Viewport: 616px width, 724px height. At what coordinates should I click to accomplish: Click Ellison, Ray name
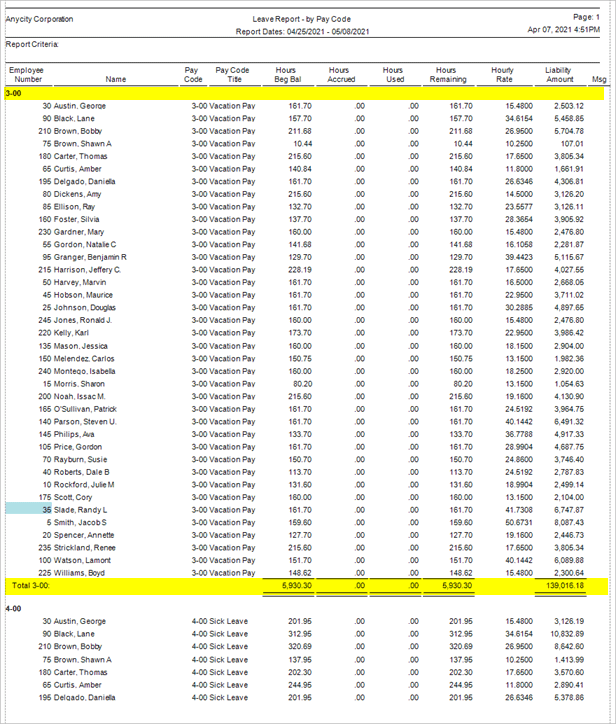[x=74, y=206]
